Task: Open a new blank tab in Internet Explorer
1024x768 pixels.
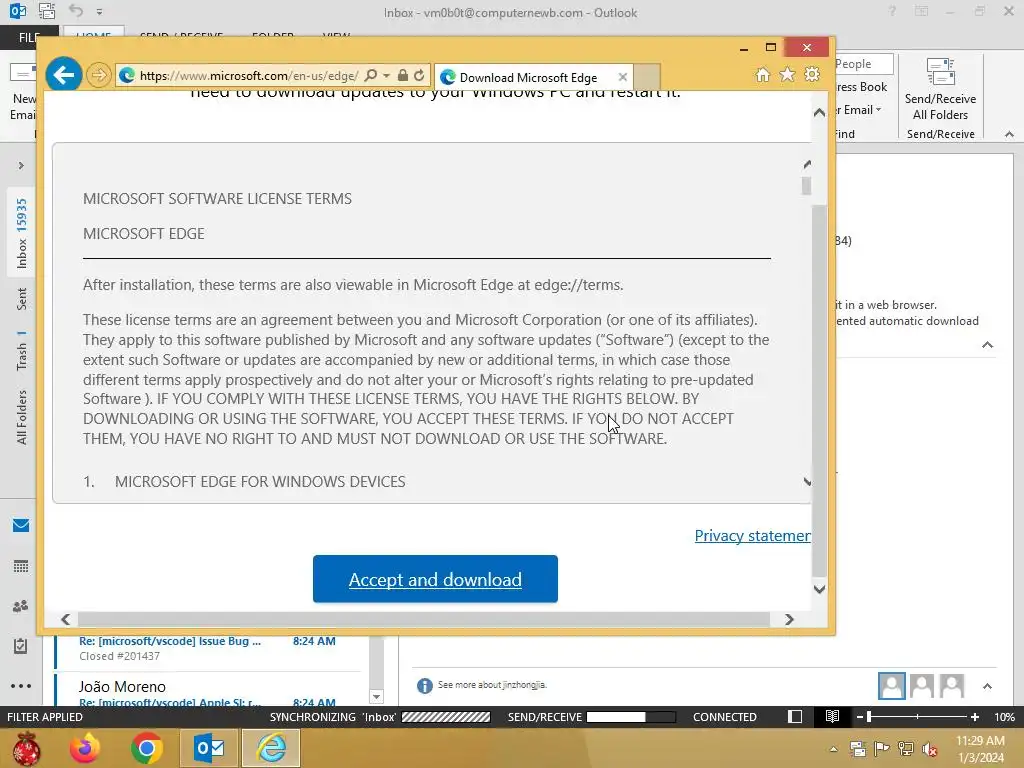Action: [x=647, y=76]
